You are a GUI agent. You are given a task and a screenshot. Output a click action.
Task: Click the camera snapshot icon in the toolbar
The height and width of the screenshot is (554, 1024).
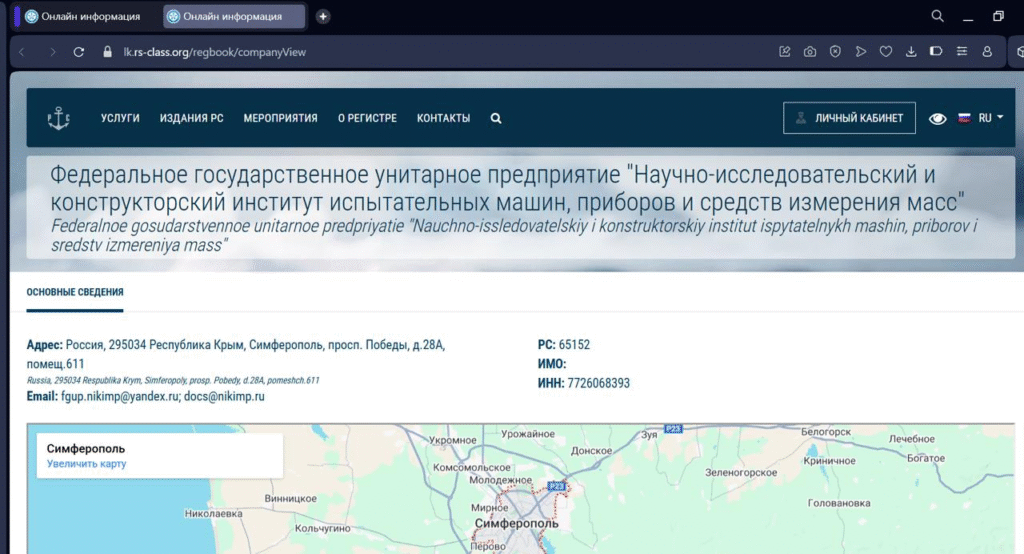click(x=810, y=52)
